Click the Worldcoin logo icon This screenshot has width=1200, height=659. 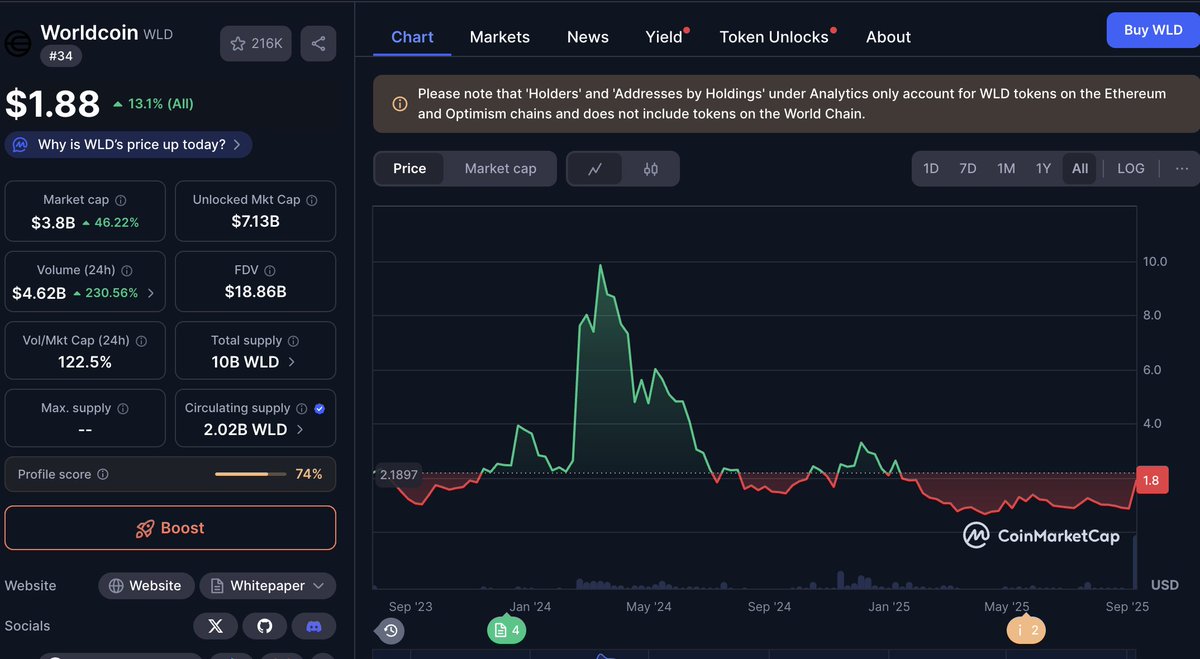coord(18,44)
